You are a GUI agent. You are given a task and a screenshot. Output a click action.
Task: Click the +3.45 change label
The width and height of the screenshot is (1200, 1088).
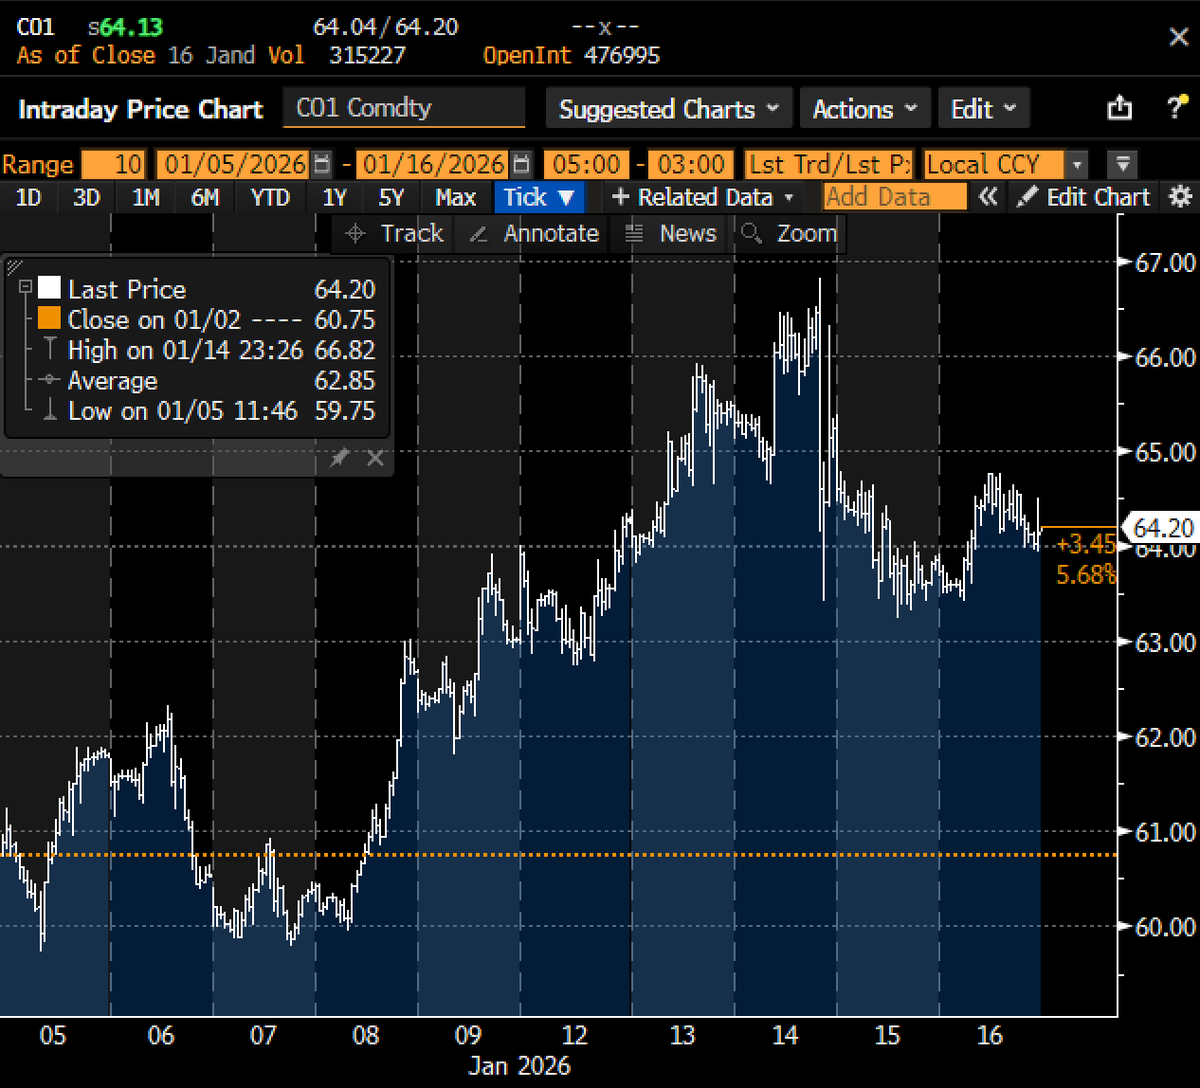pos(1087,545)
